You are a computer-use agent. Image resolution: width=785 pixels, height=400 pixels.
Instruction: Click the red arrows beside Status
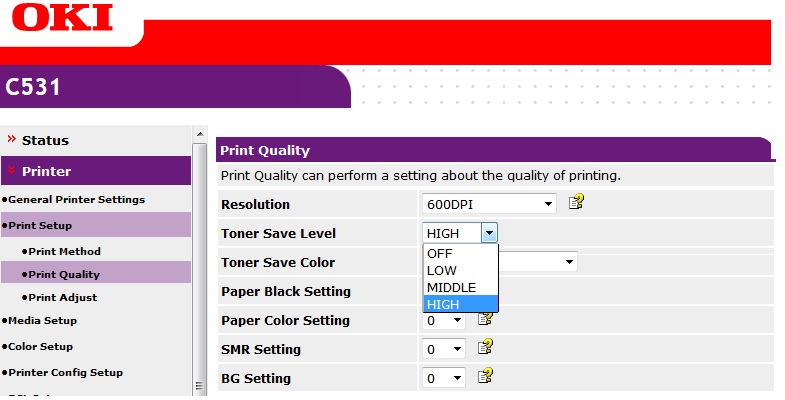coord(12,139)
